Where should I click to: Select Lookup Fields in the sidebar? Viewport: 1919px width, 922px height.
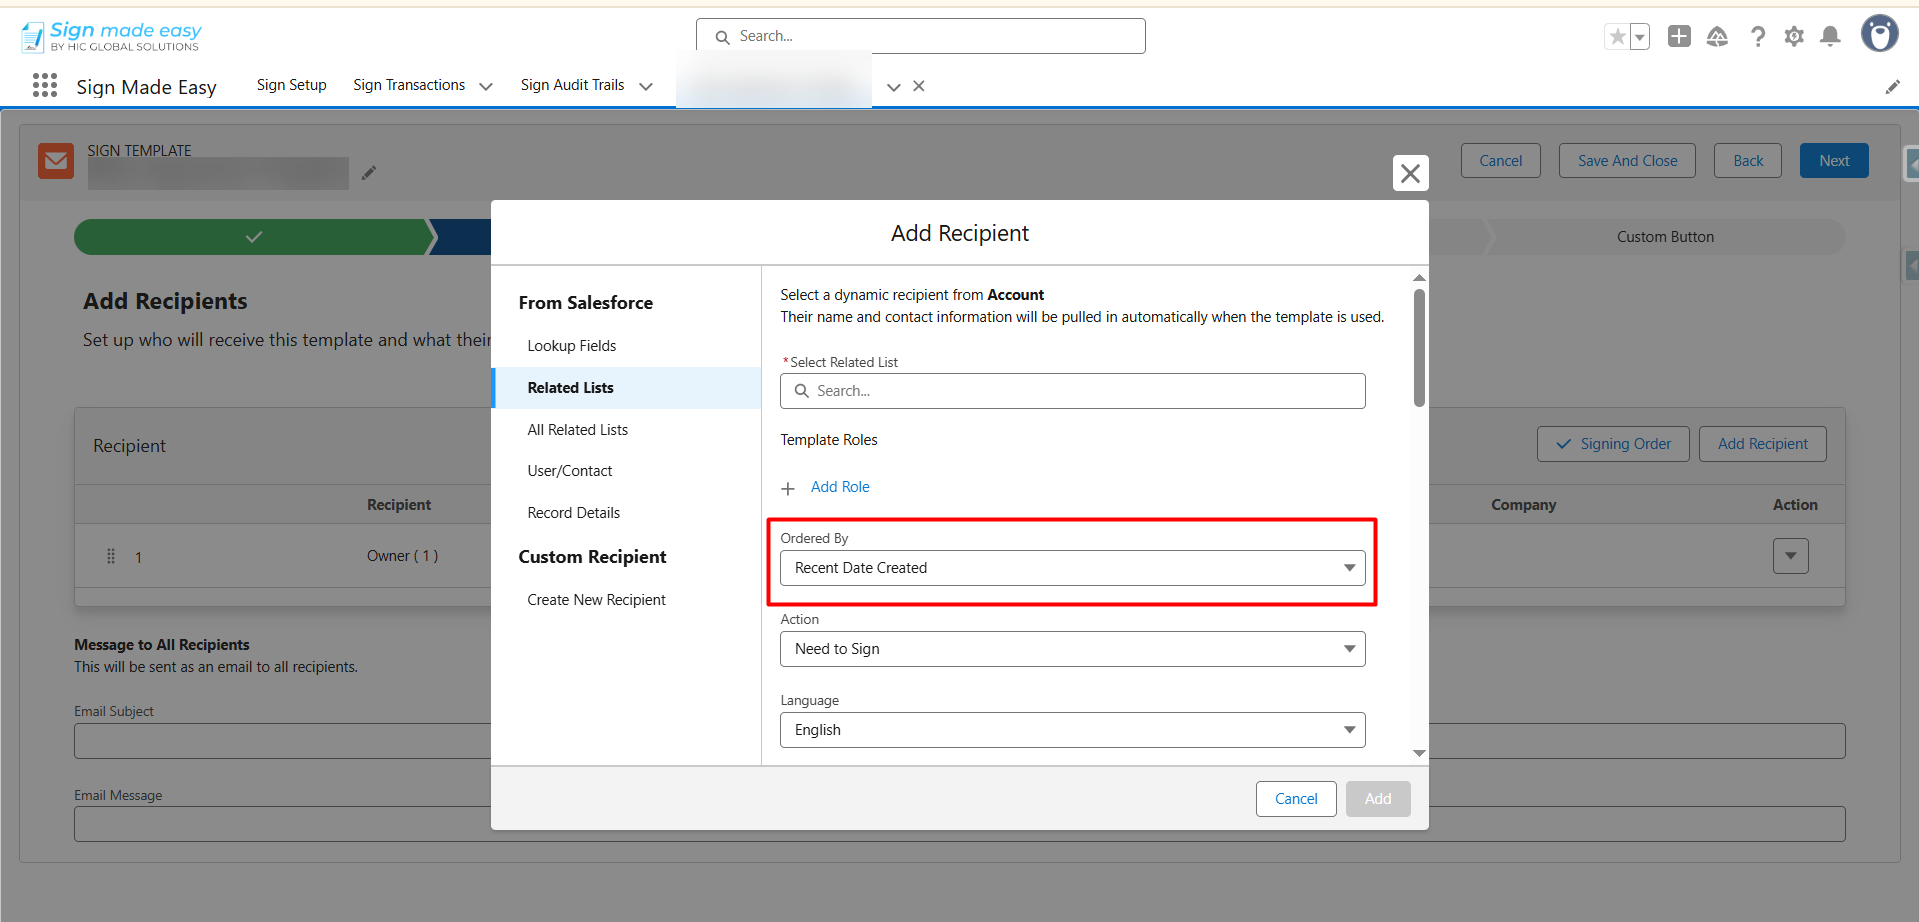tap(572, 346)
